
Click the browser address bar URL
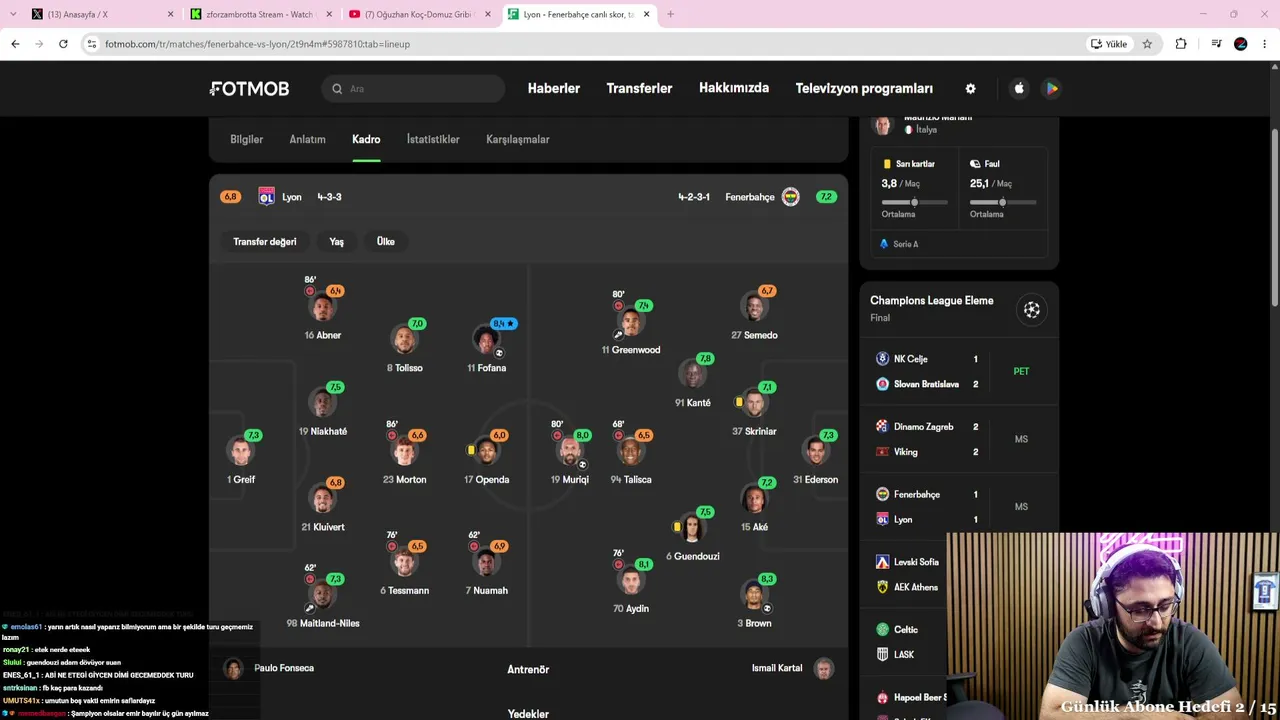tap(257, 44)
